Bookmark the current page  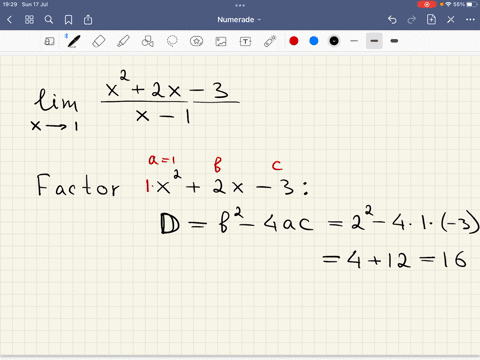68,20
